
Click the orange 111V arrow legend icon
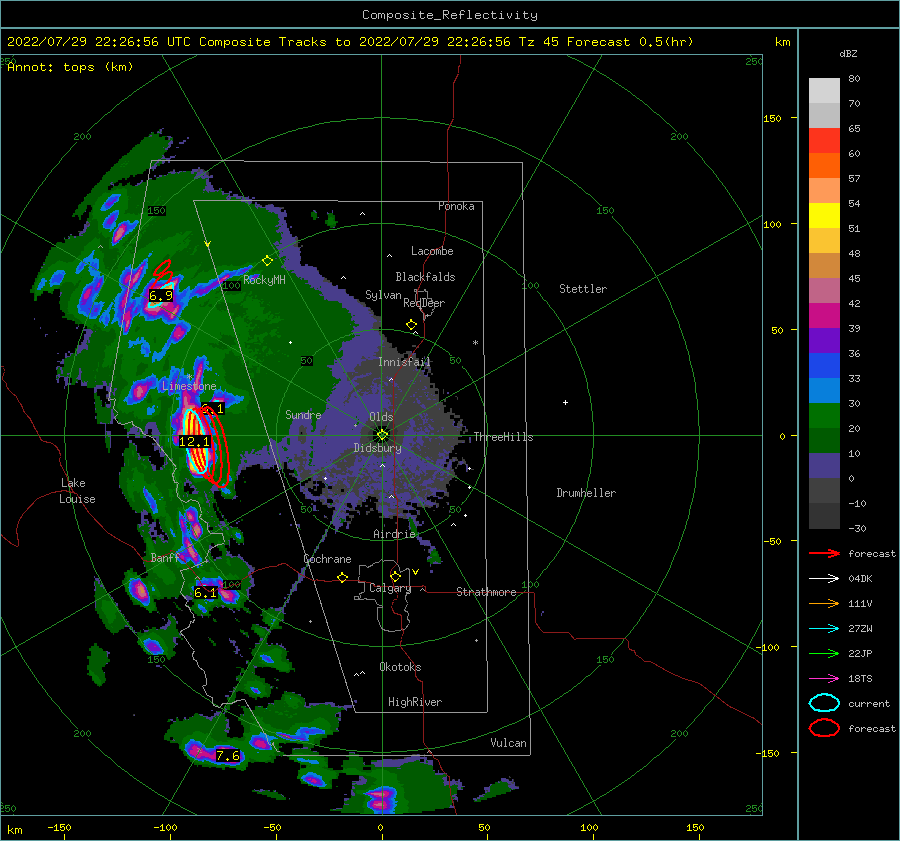824,603
